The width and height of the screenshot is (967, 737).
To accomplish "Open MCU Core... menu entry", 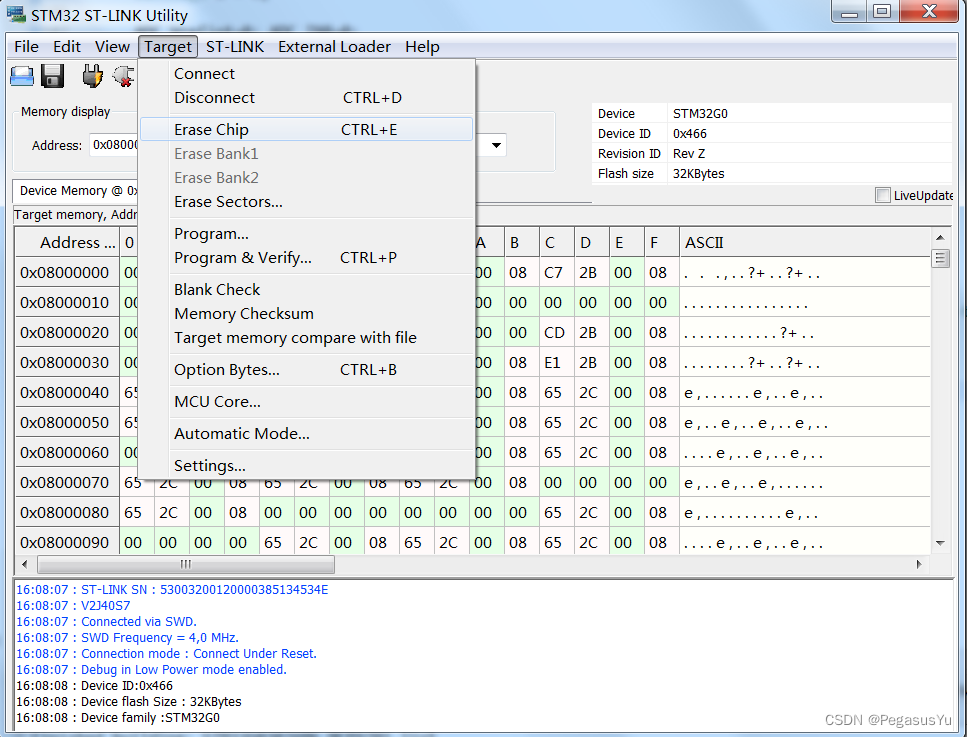I will (x=307, y=402).
